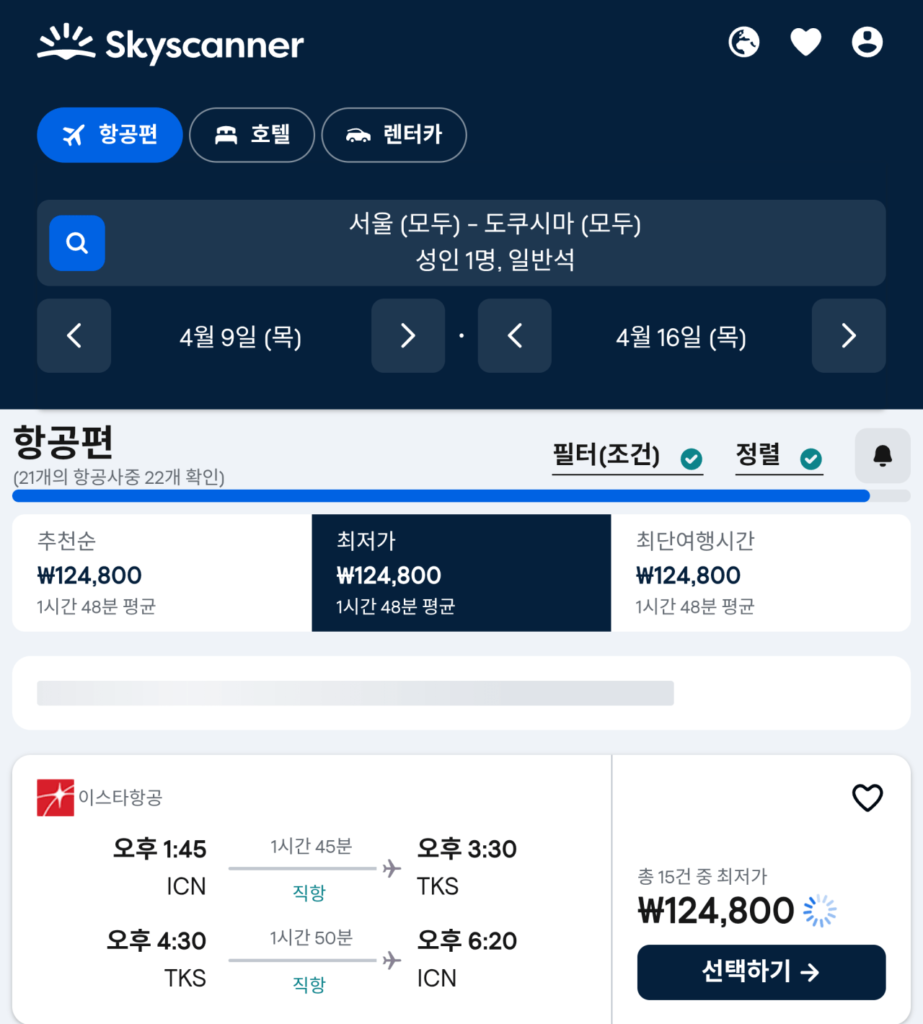923x1024 pixels.
Task: Open the globe regional settings icon
Action: [744, 42]
